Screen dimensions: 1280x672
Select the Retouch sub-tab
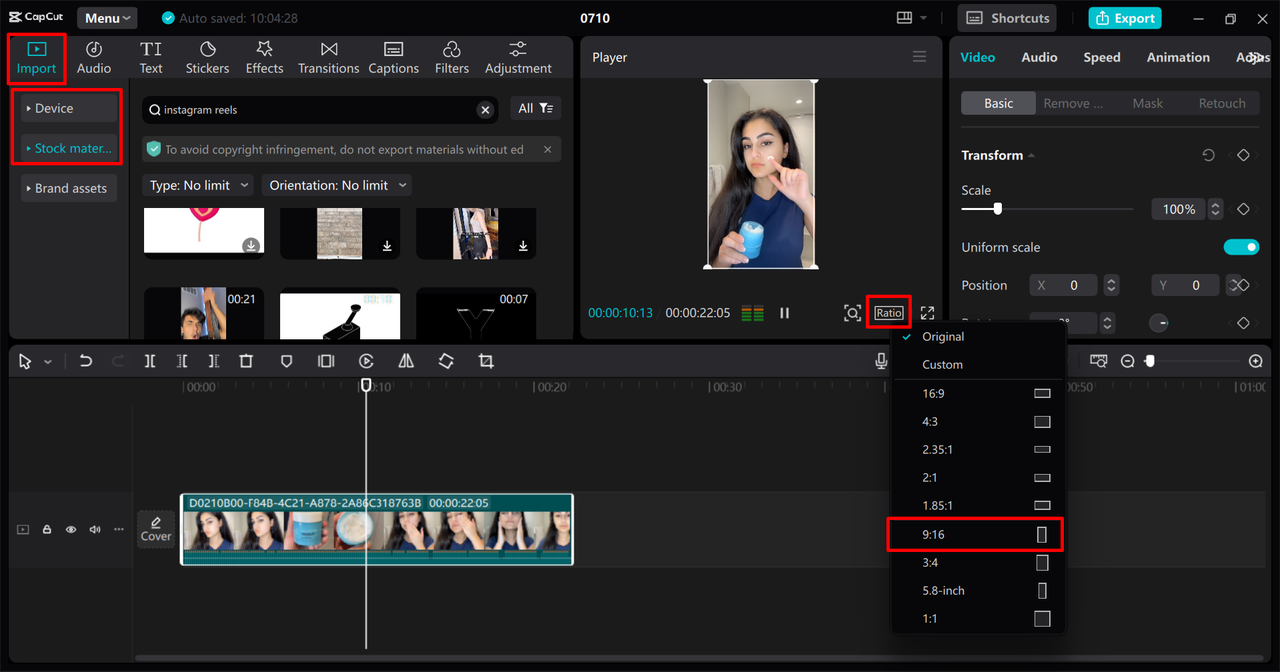[1222, 103]
